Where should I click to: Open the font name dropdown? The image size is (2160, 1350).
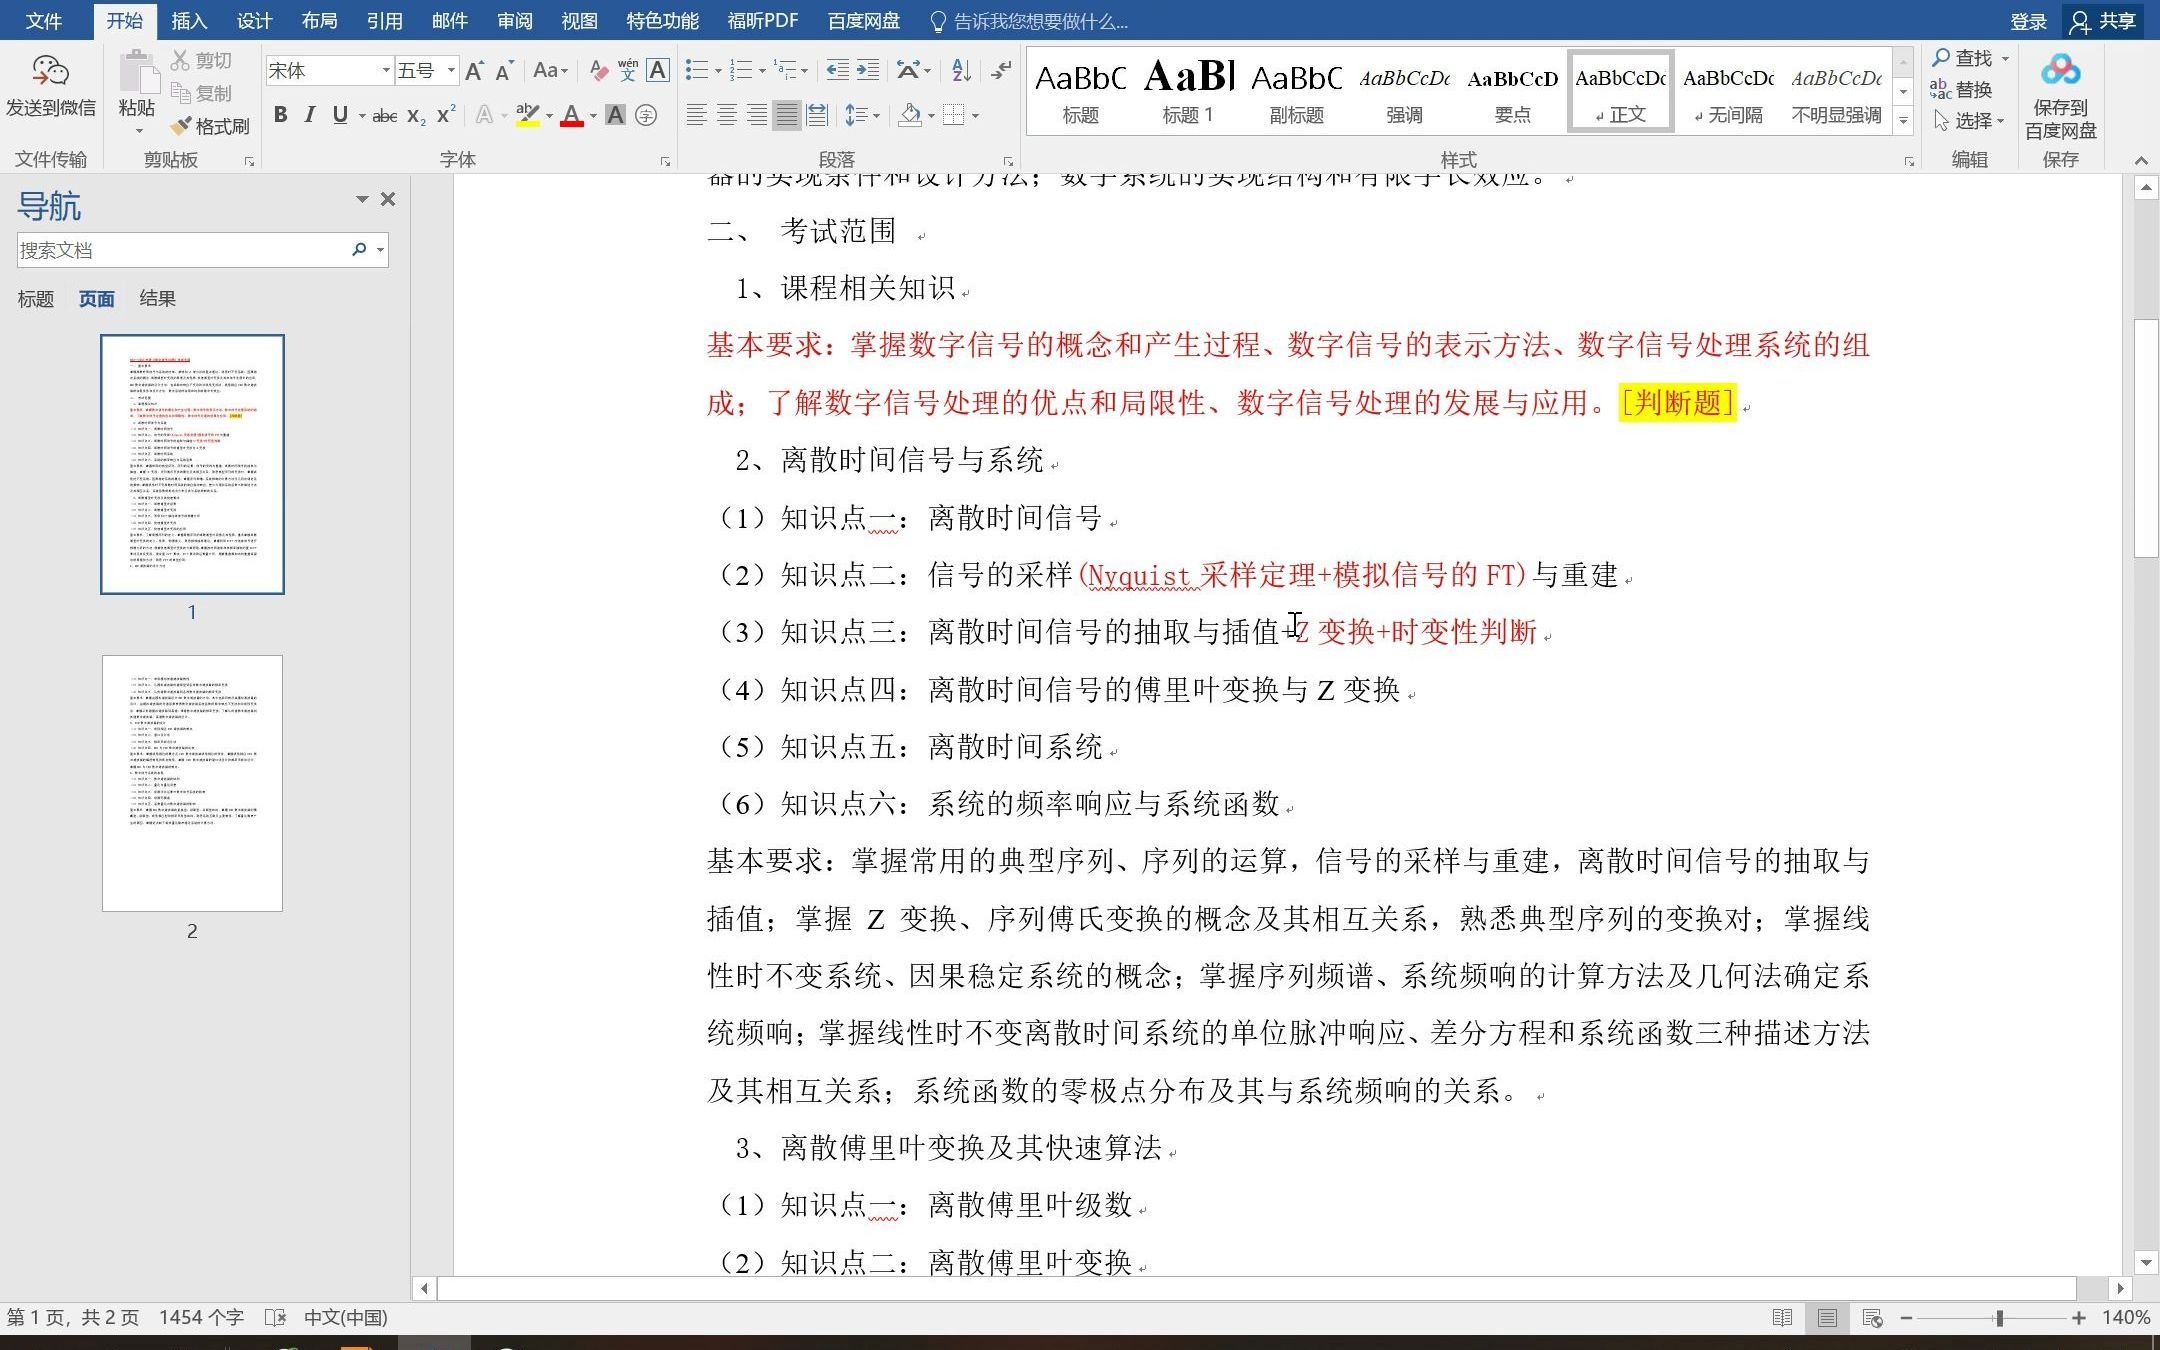[x=386, y=70]
